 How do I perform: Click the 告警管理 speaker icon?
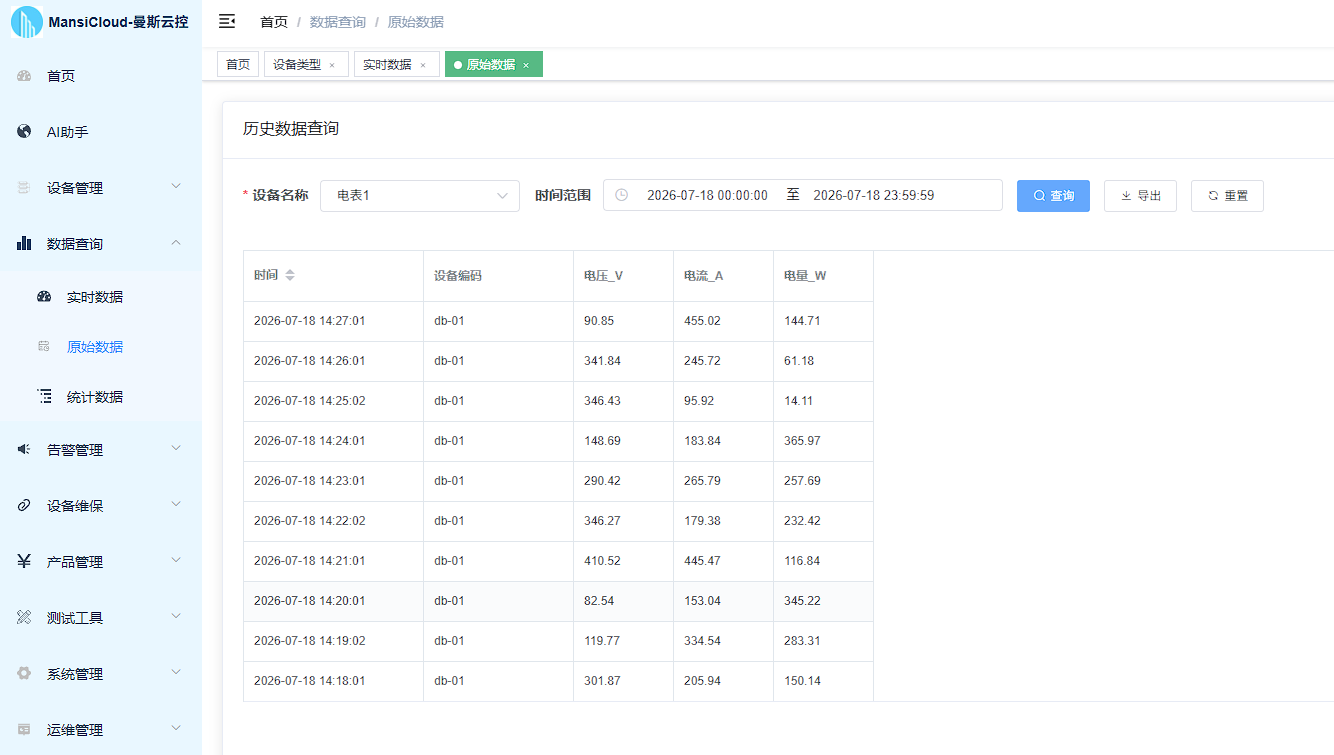(x=24, y=450)
